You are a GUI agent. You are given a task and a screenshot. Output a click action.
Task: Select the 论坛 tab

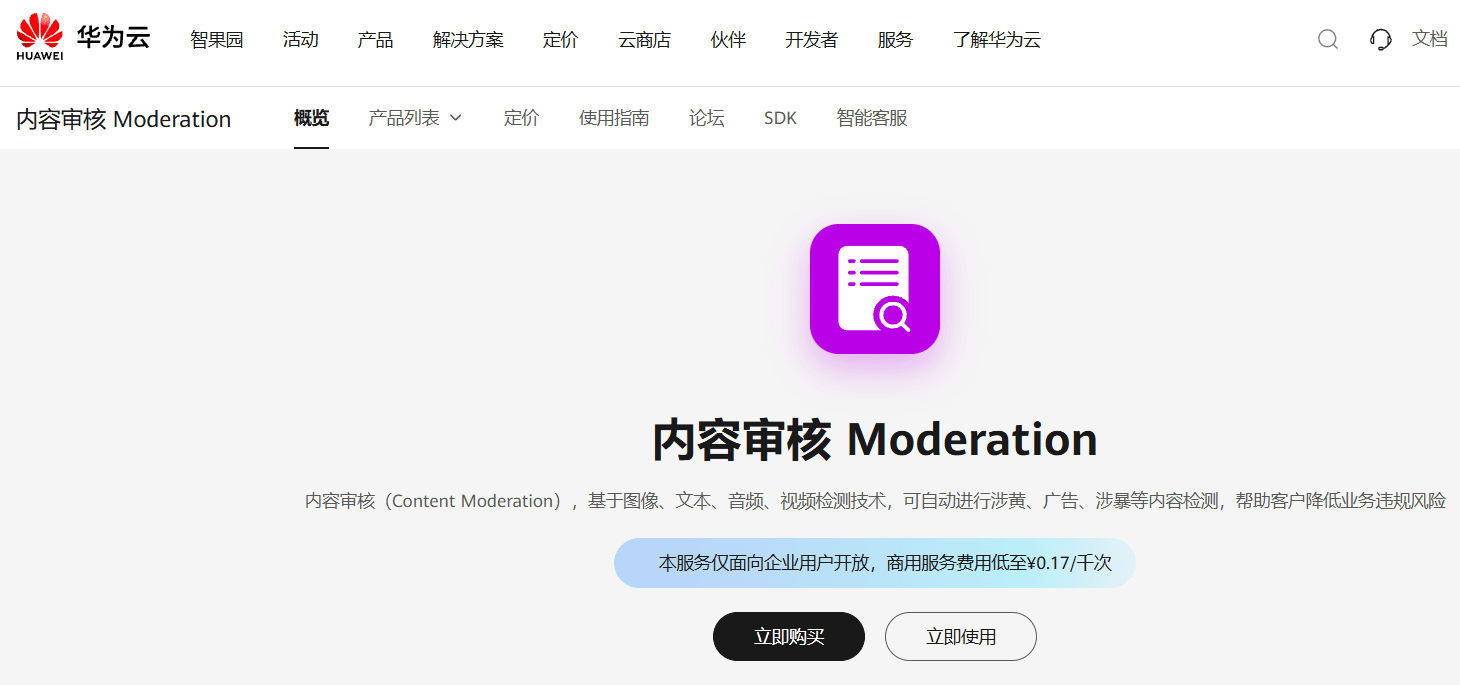coord(707,118)
